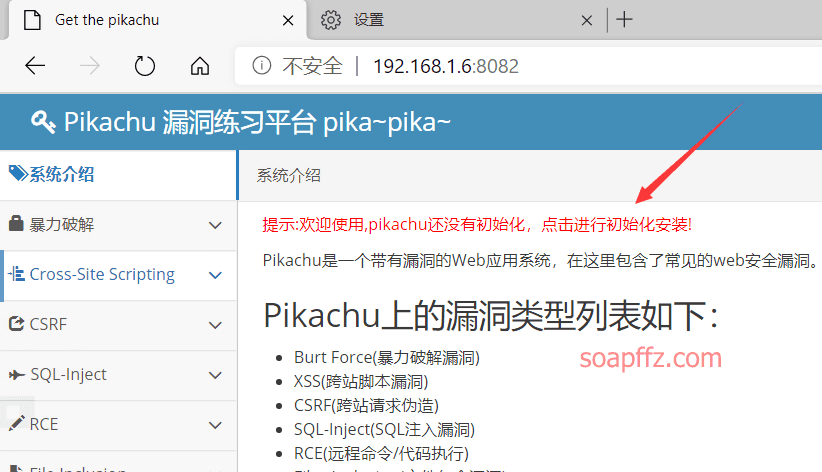Go back with the browser back arrow

pos(35,66)
